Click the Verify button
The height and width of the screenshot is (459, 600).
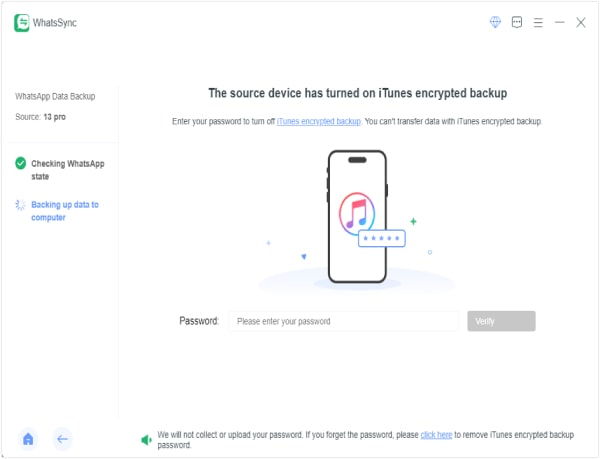501,321
